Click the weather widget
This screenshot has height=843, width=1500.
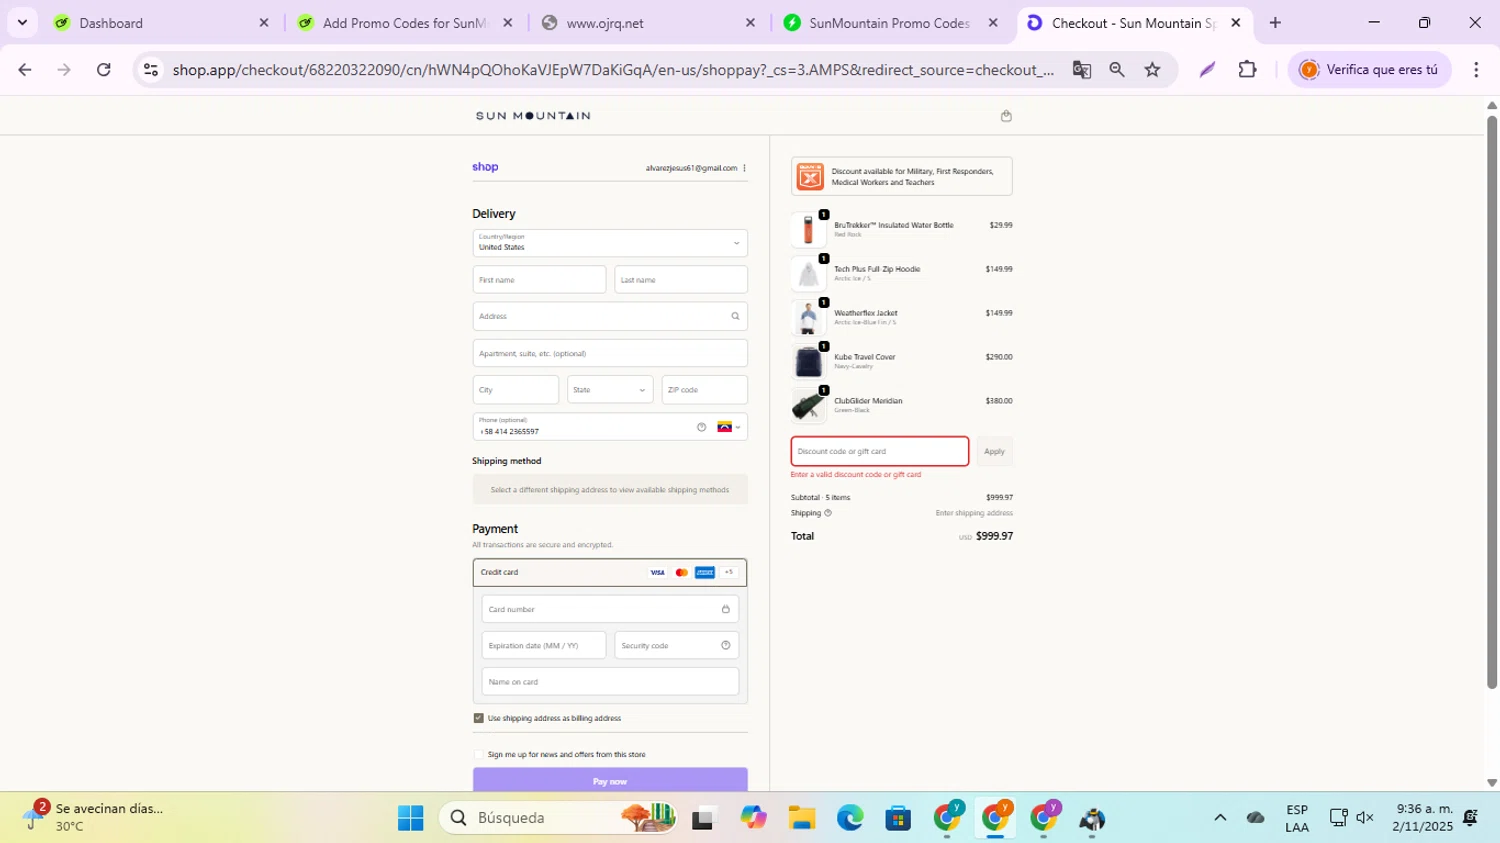tap(95, 817)
